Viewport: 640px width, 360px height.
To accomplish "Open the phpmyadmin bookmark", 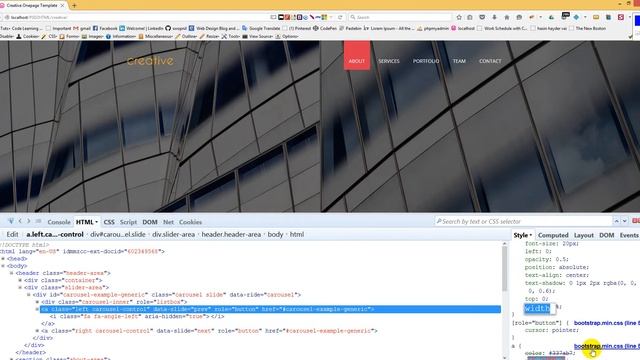I will tap(433, 28).
